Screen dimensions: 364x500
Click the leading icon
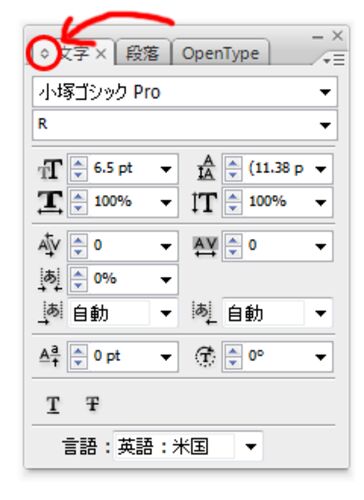(x=206, y=168)
